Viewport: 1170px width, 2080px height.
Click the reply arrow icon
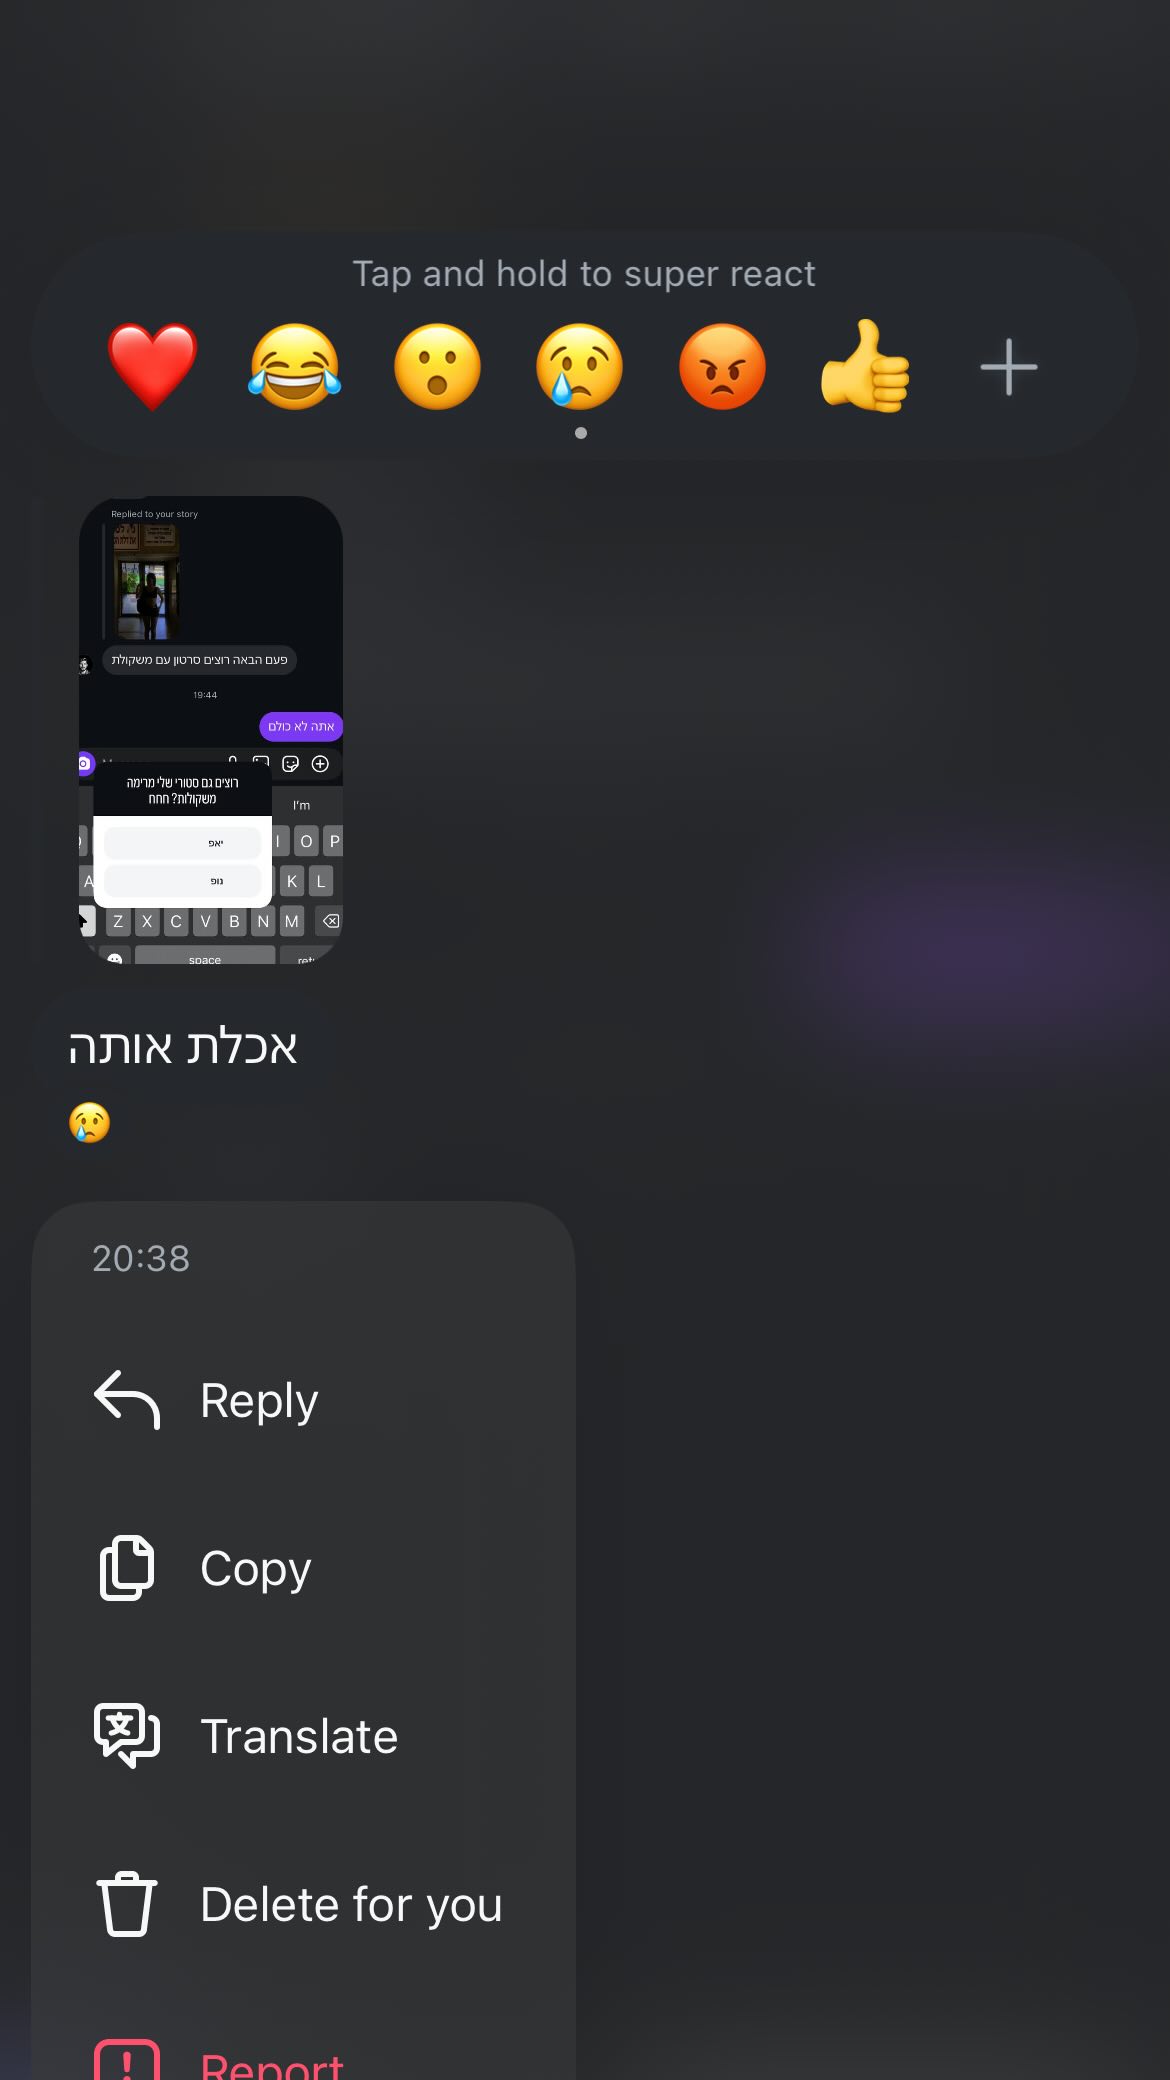(x=127, y=1400)
